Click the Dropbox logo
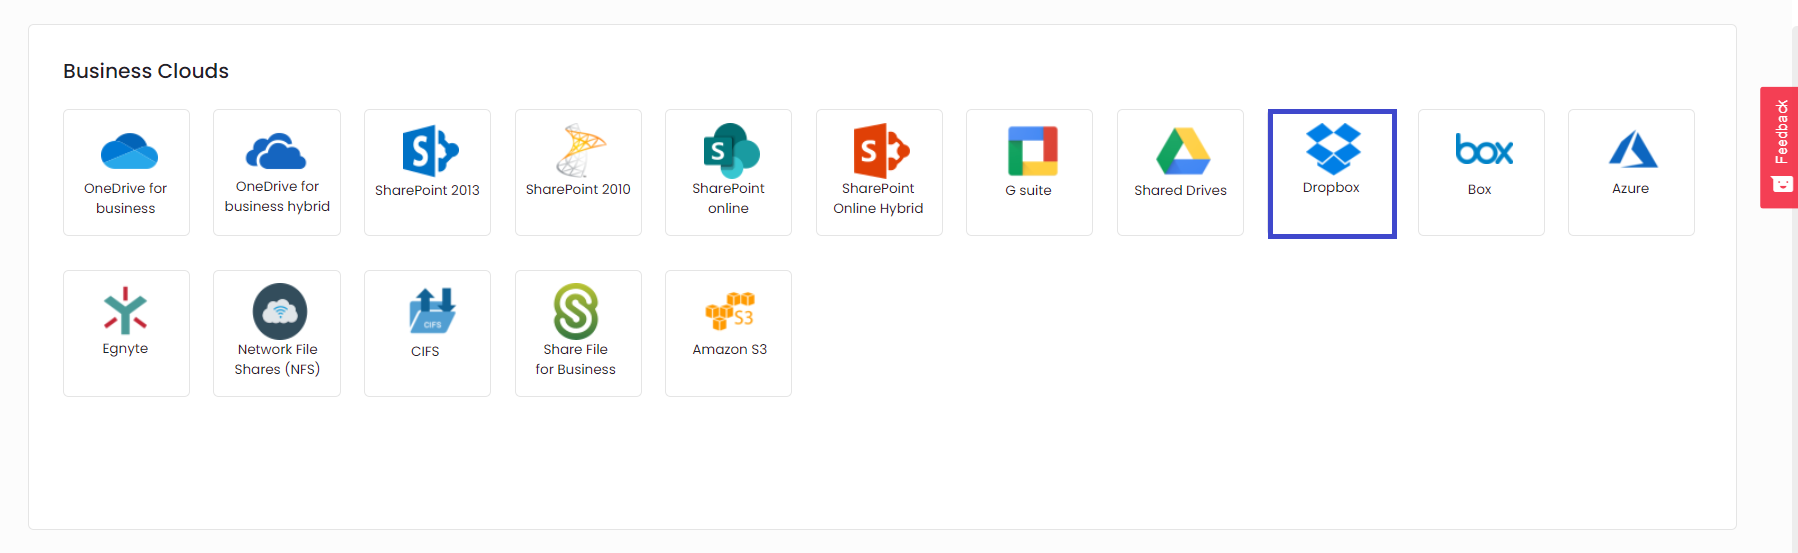This screenshot has width=1798, height=553. coord(1333,149)
